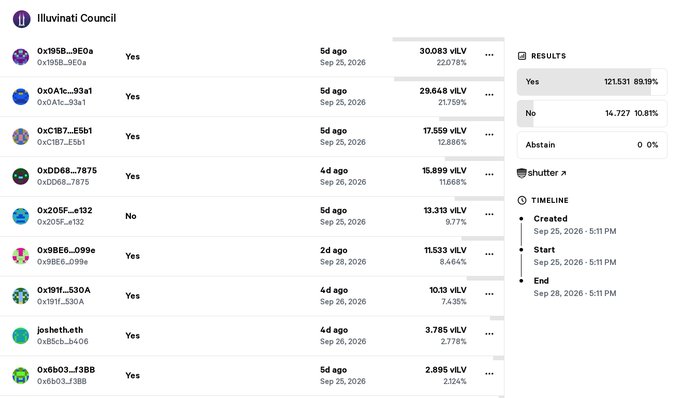The height and width of the screenshot is (398, 680).
Task: Click the Timeline clock icon
Action: [522, 200]
